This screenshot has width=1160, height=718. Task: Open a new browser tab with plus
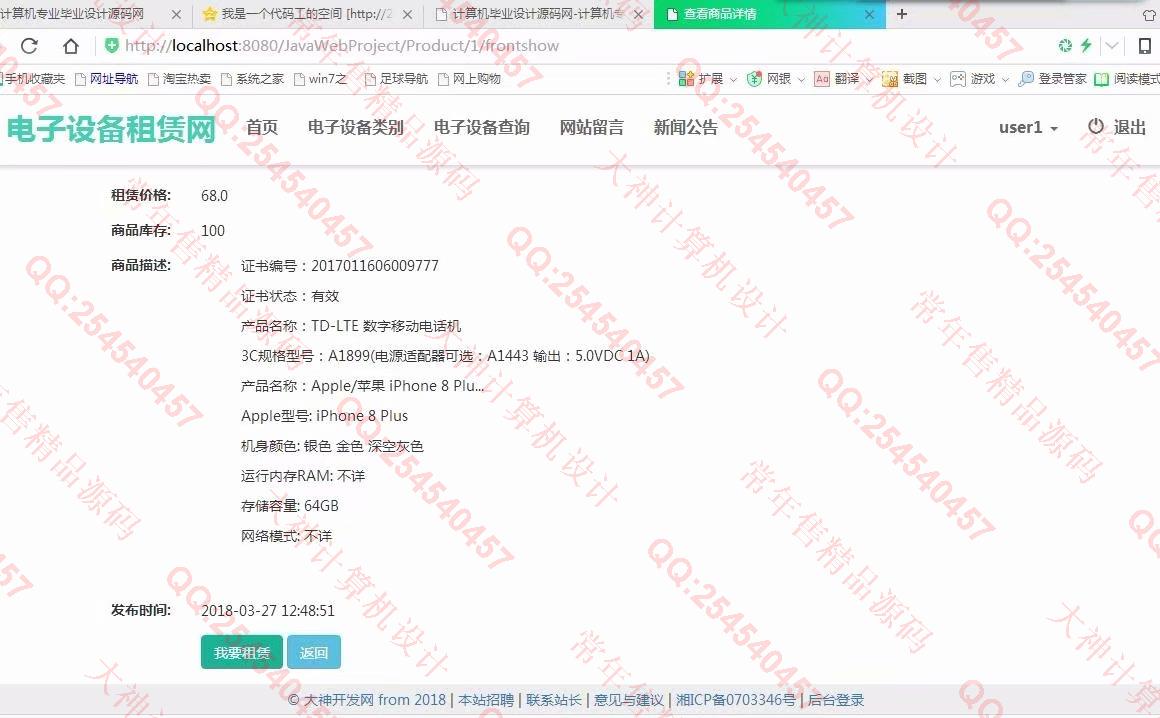tap(902, 14)
